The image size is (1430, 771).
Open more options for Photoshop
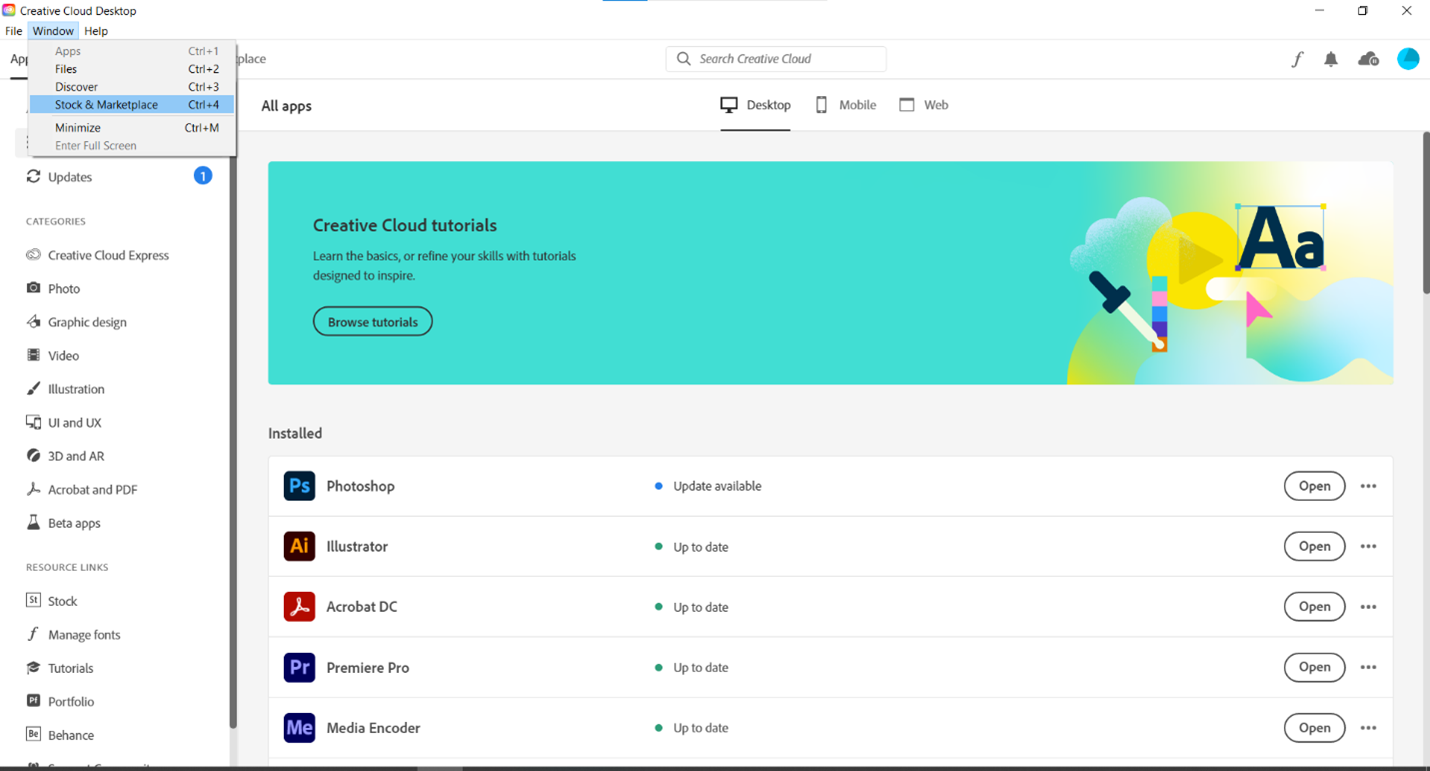click(1368, 486)
